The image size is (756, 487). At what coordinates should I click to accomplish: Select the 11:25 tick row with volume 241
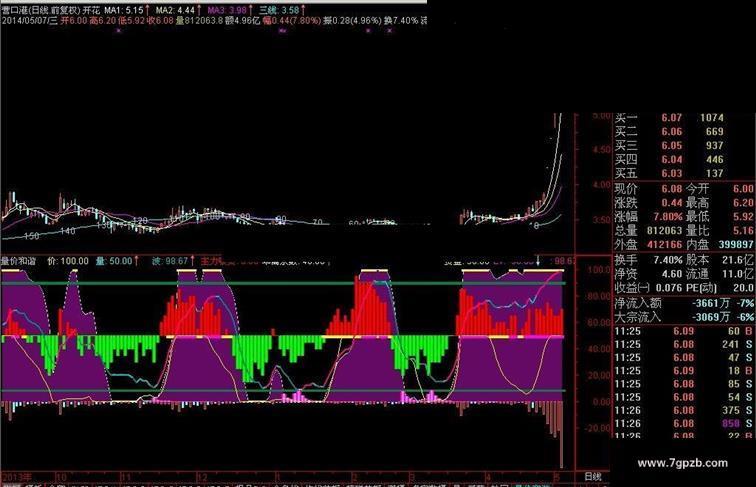(x=684, y=344)
